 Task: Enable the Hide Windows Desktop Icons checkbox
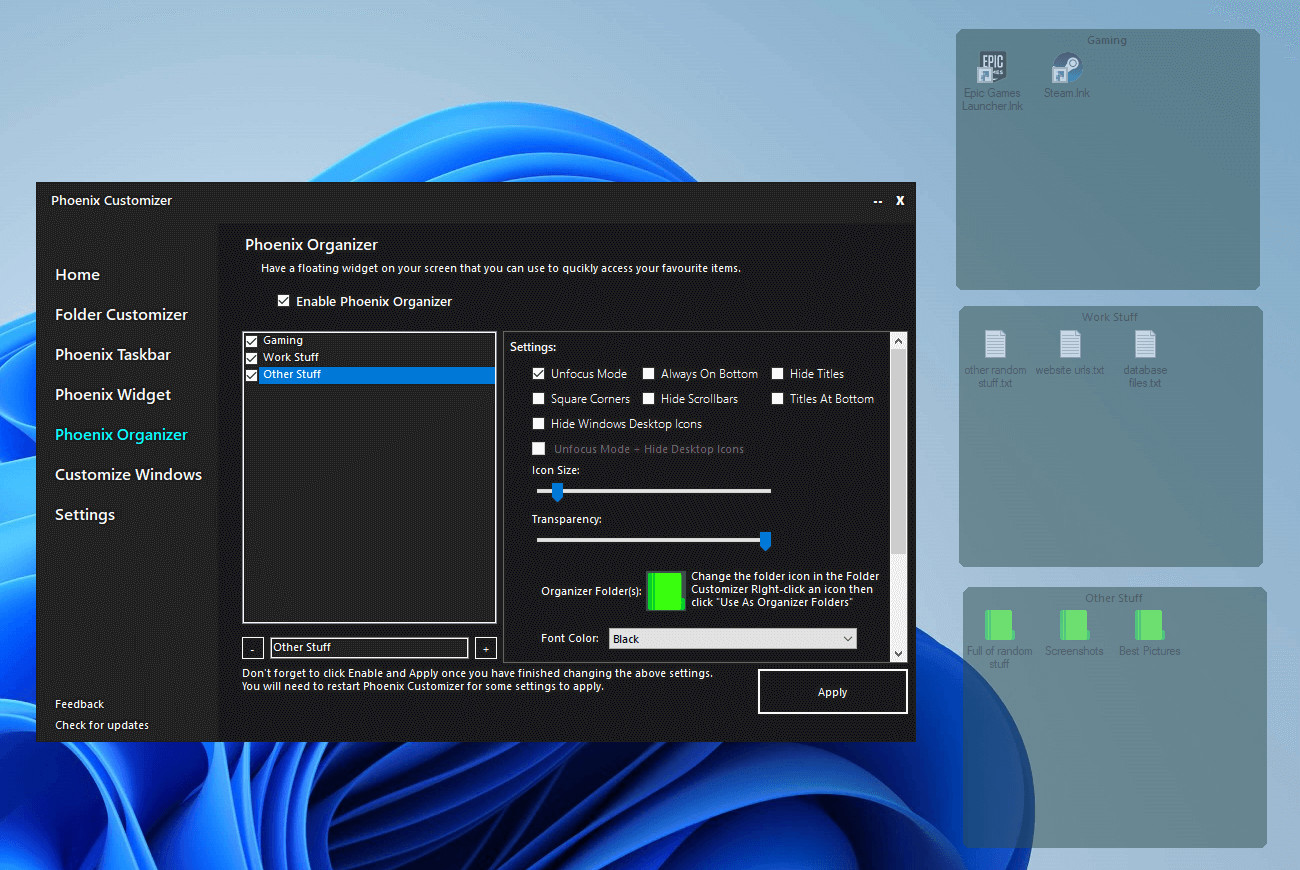click(x=539, y=424)
